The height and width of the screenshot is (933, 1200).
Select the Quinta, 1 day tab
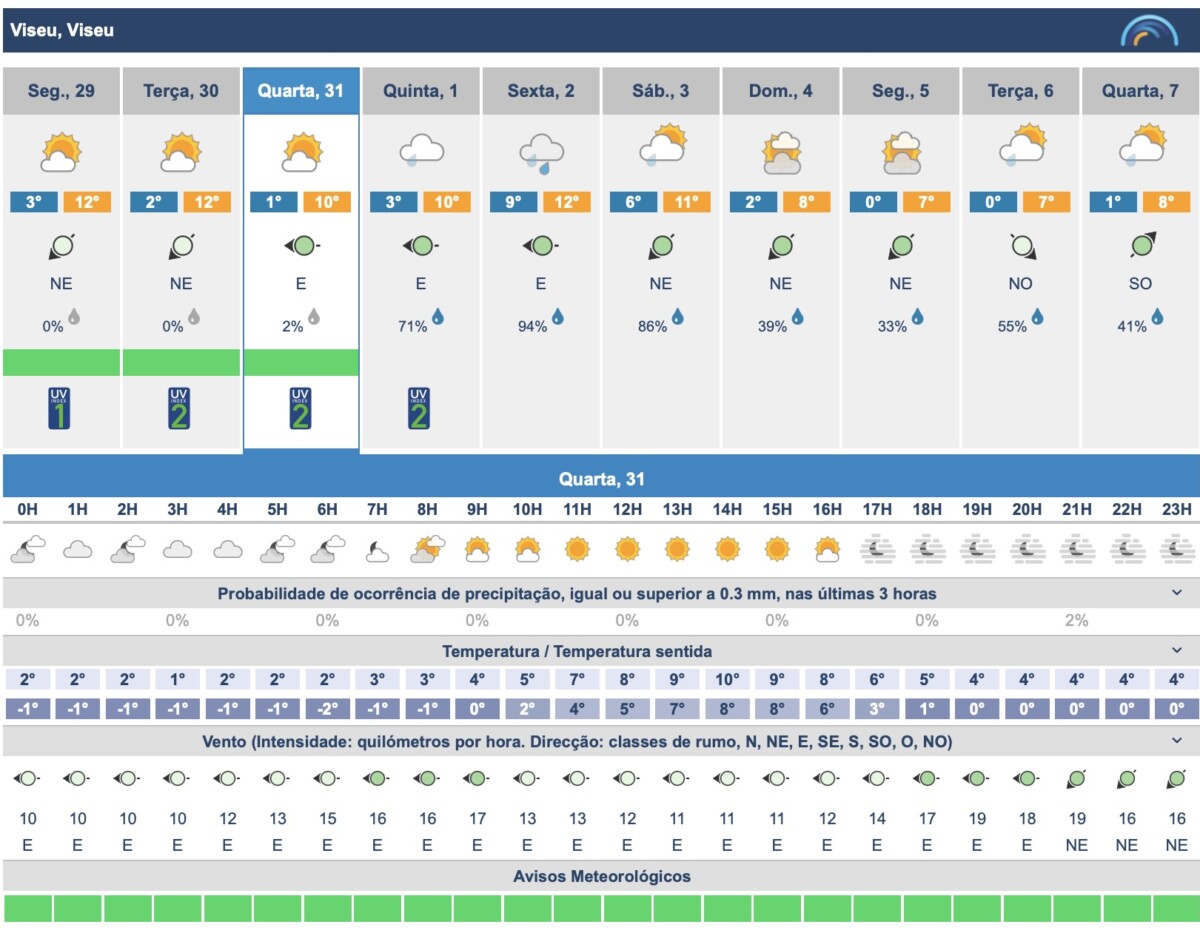click(x=420, y=91)
